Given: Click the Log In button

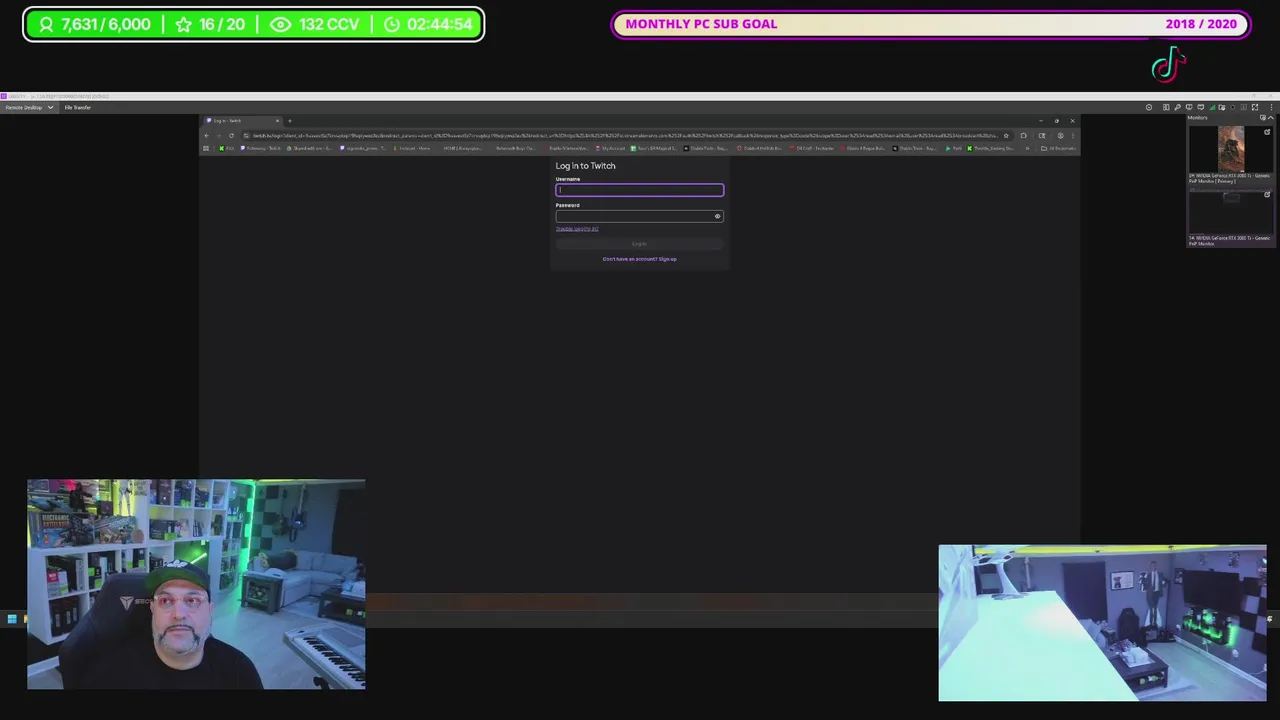Looking at the screenshot, I should pyautogui.click(x=639, y=244).
